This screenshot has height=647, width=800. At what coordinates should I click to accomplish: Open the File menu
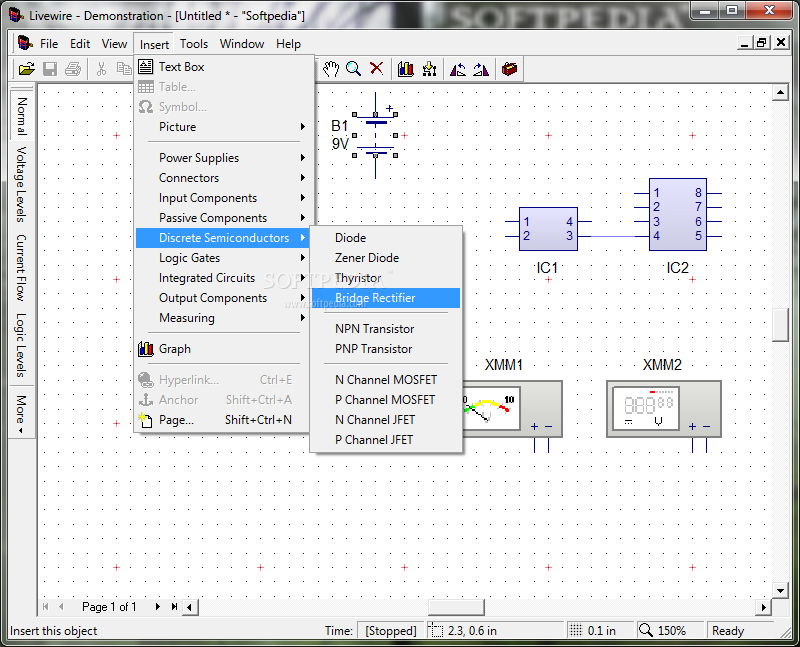pyautogui.click(x=49, y=44)
